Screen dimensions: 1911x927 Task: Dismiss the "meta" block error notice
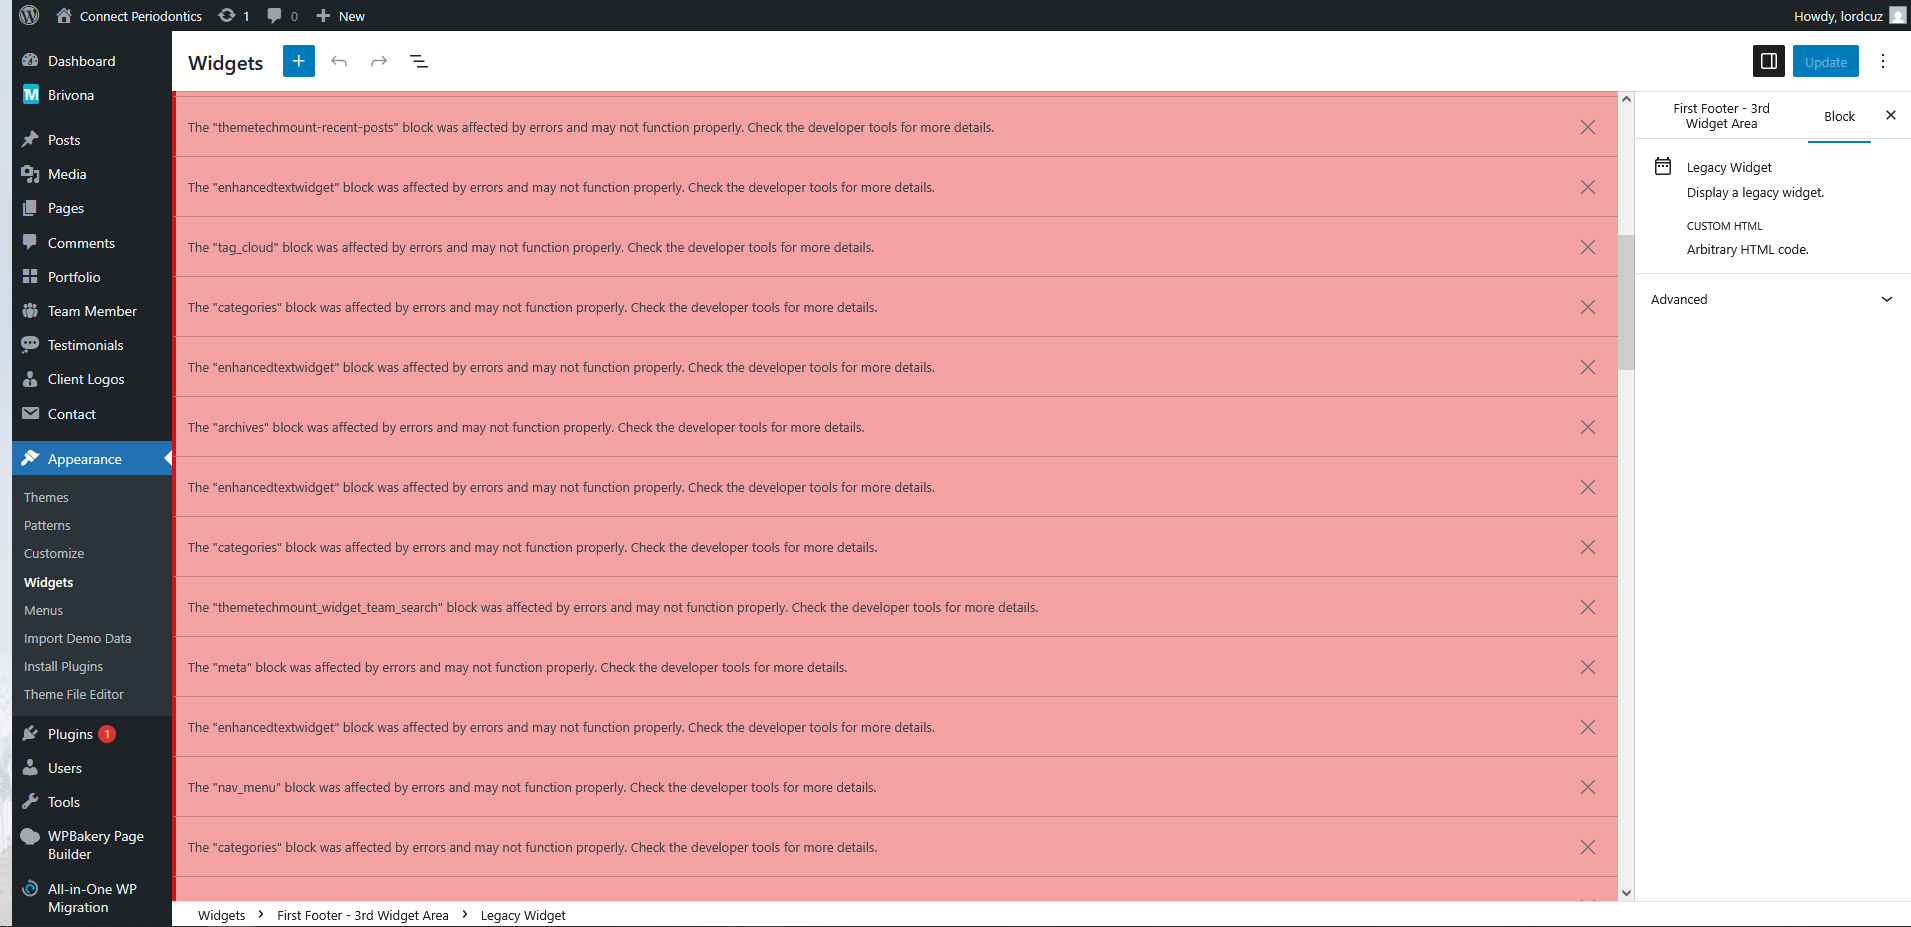1587,667
